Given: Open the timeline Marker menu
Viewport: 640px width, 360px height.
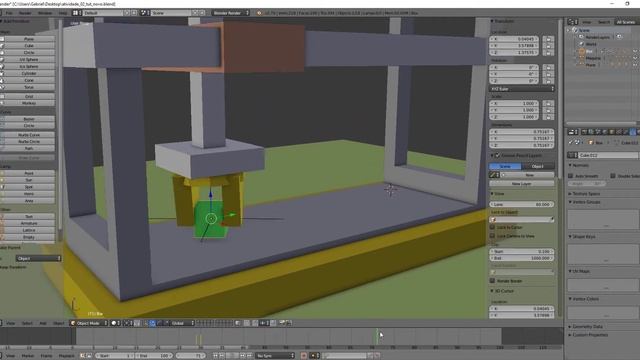Looking at the screenshot, I should coord(28,356).
